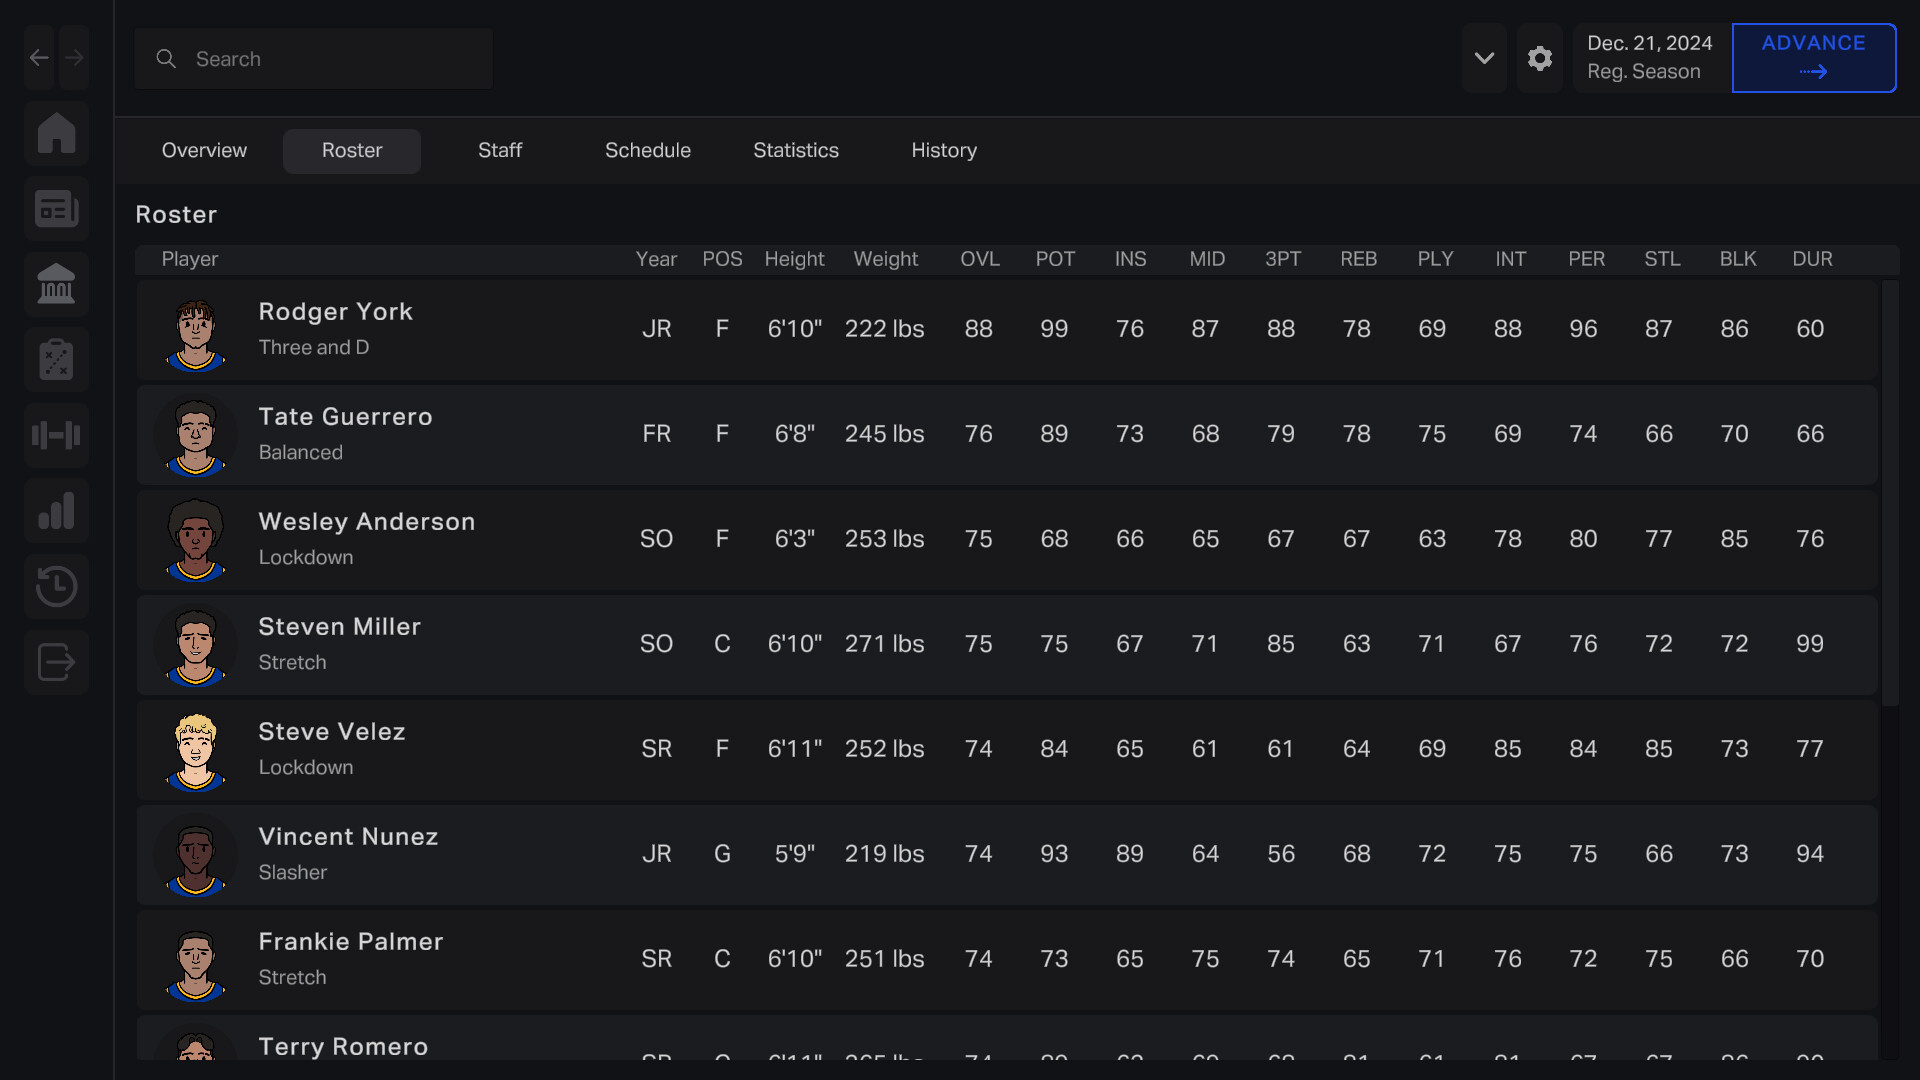Click Vincent Nunez's portrait thumbnail
The image size is (1920, 1080).
(x=196, y=855)
